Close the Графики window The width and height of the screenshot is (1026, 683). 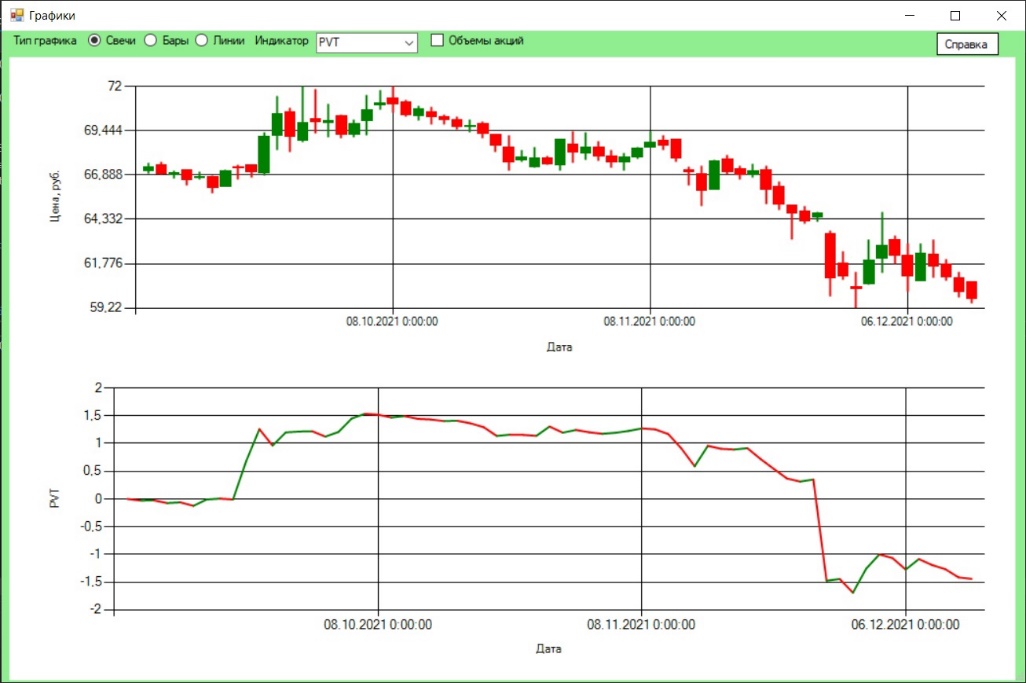tap(1001, 15)
